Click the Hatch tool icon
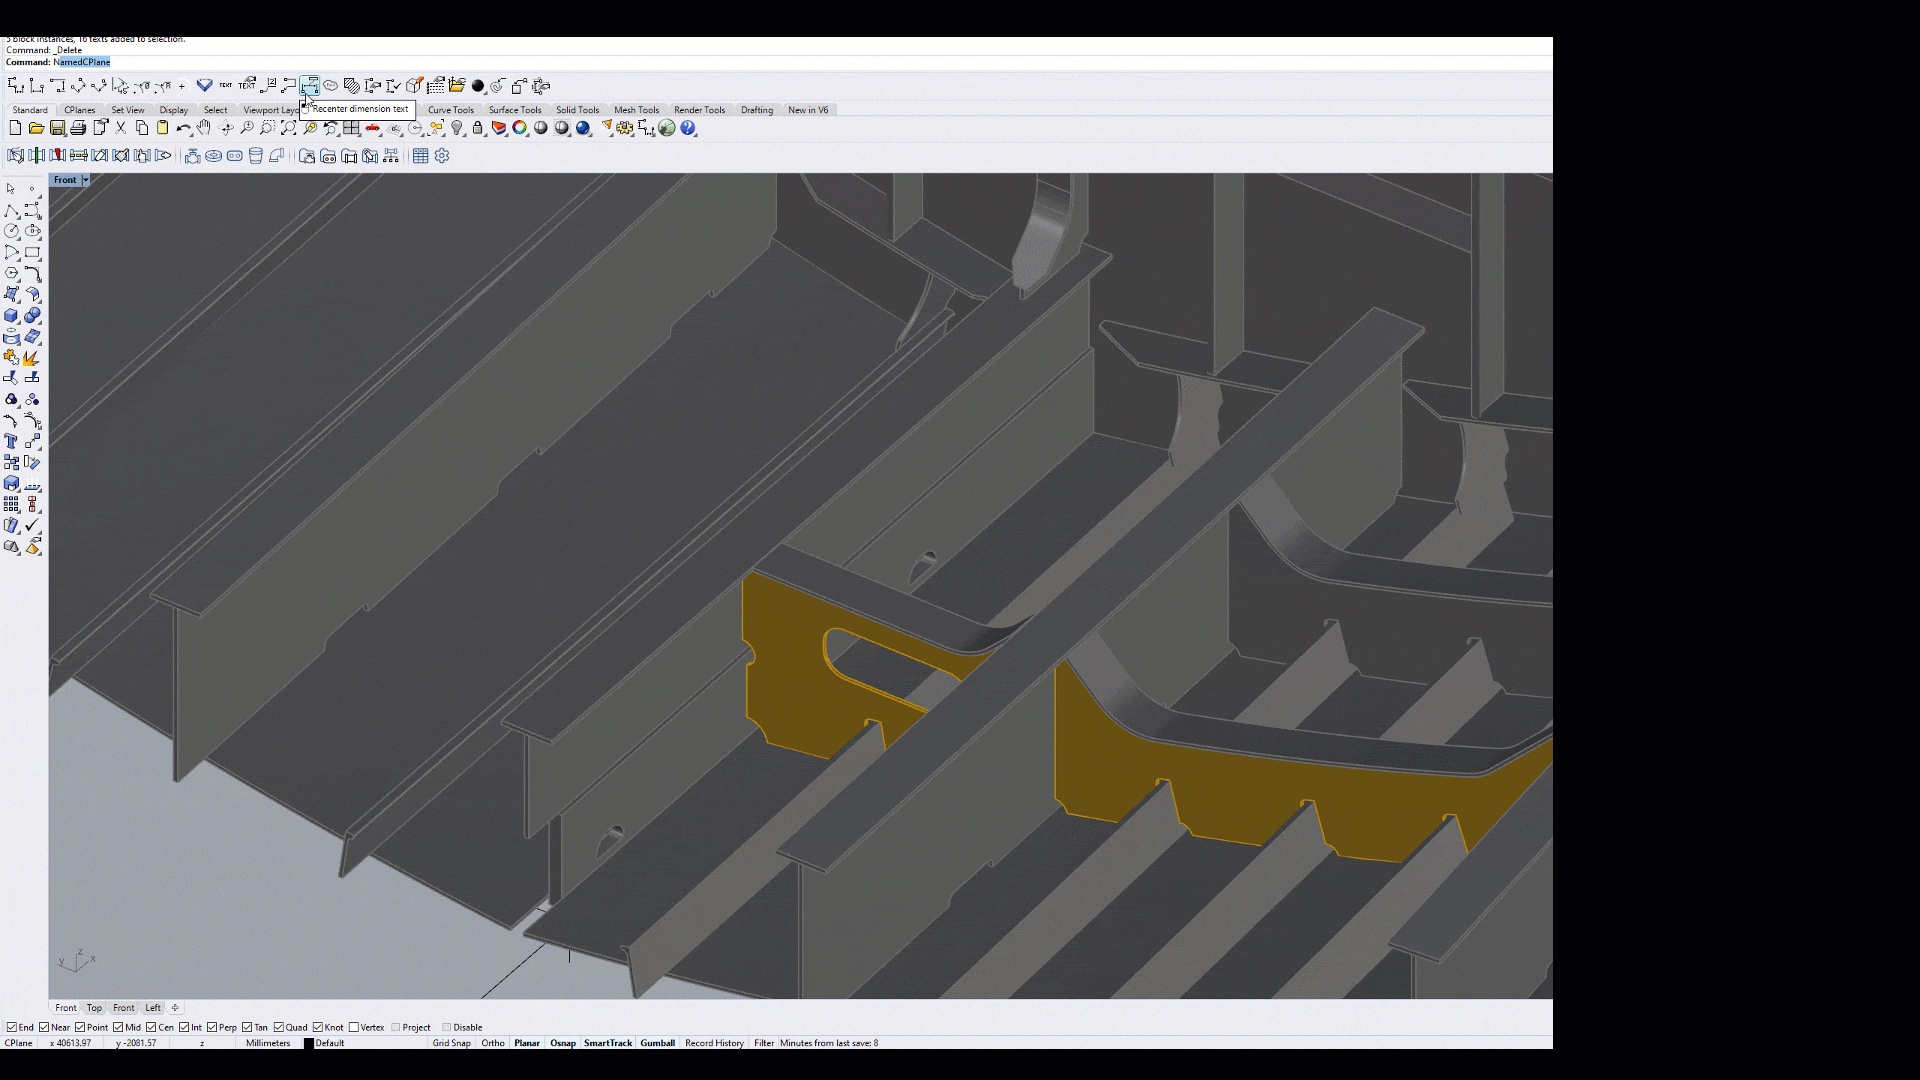Viewport: 1920px width, 1080px height. 351,86
